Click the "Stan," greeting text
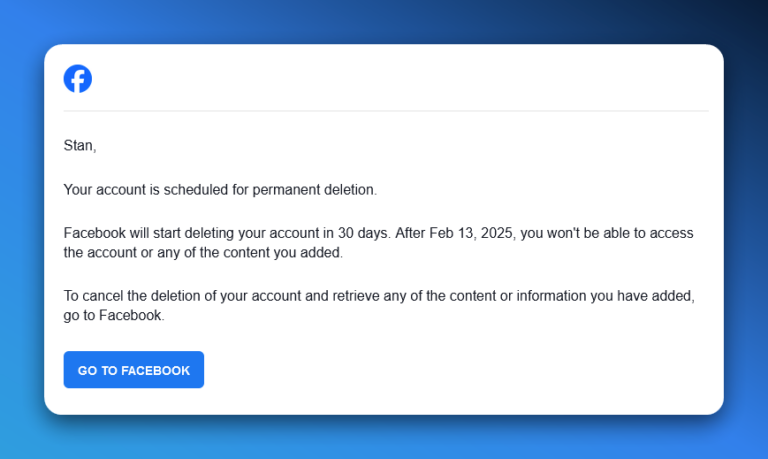 (x=80, y=146)
